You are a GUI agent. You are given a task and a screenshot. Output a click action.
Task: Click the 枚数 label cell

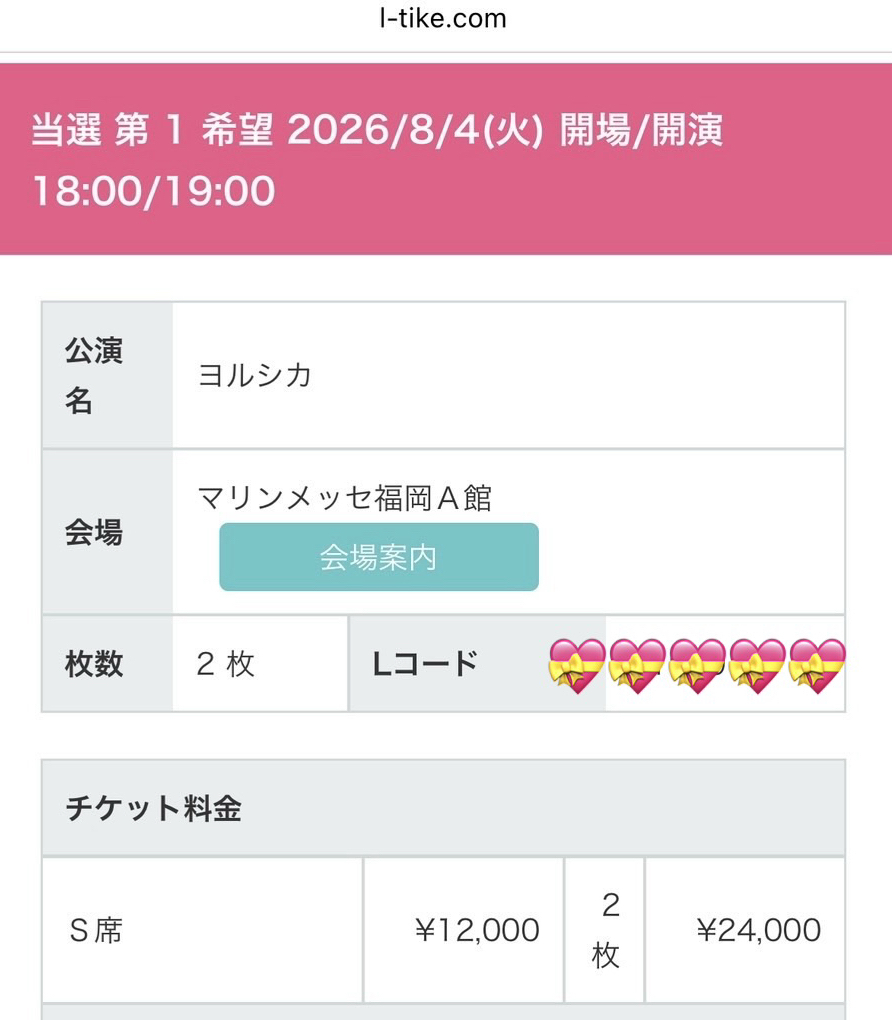point(94,664)
